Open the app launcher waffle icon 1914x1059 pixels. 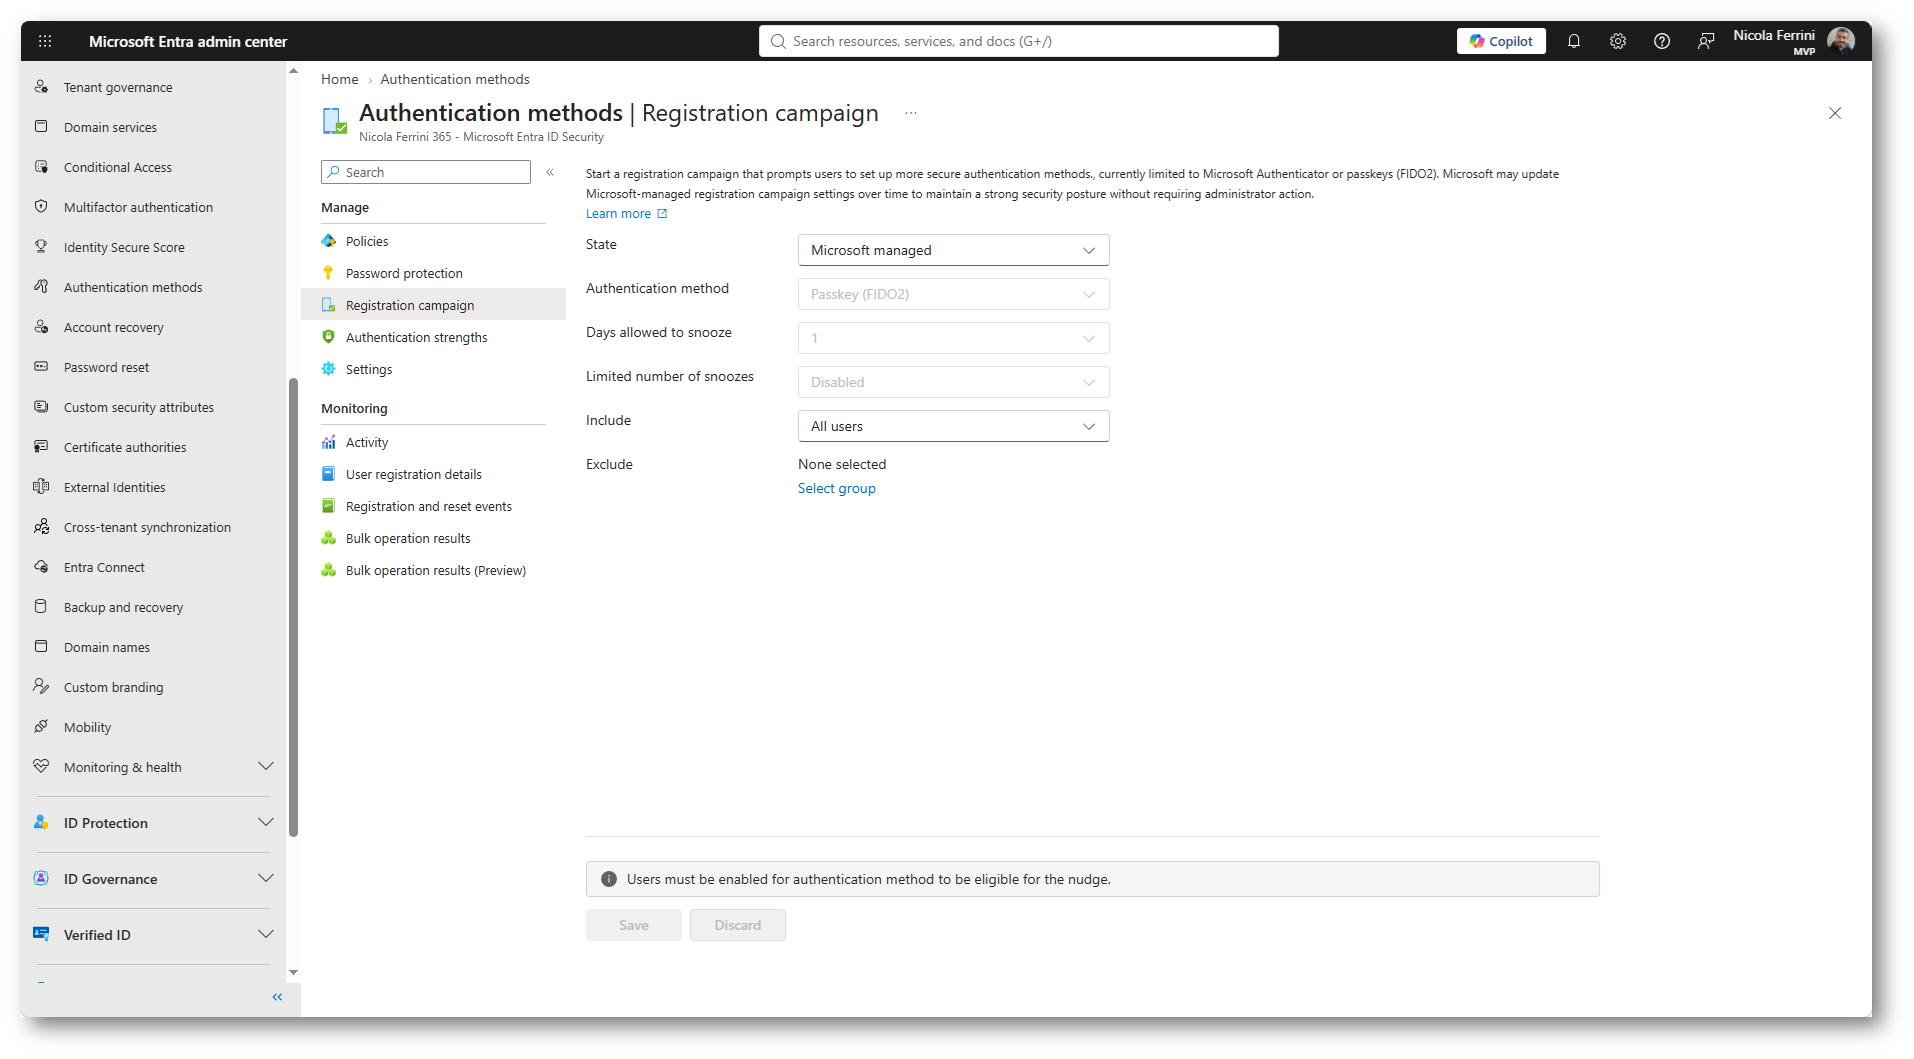coord(45,41)
